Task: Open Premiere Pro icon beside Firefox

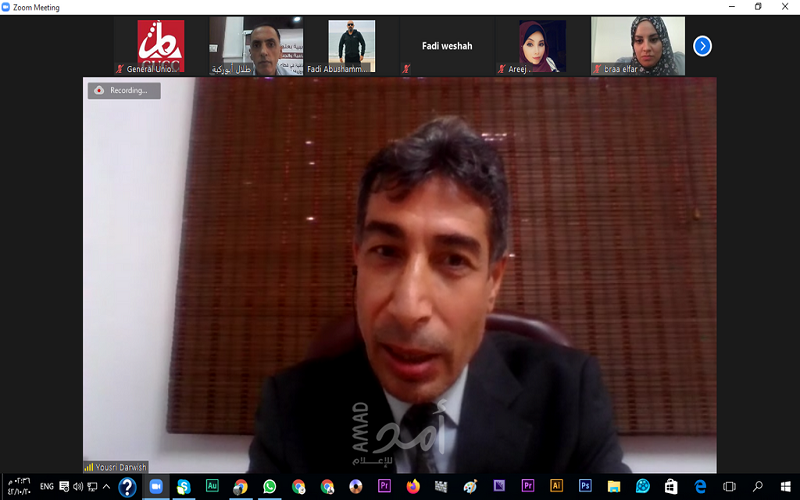Action: click(x=384, y=486)
